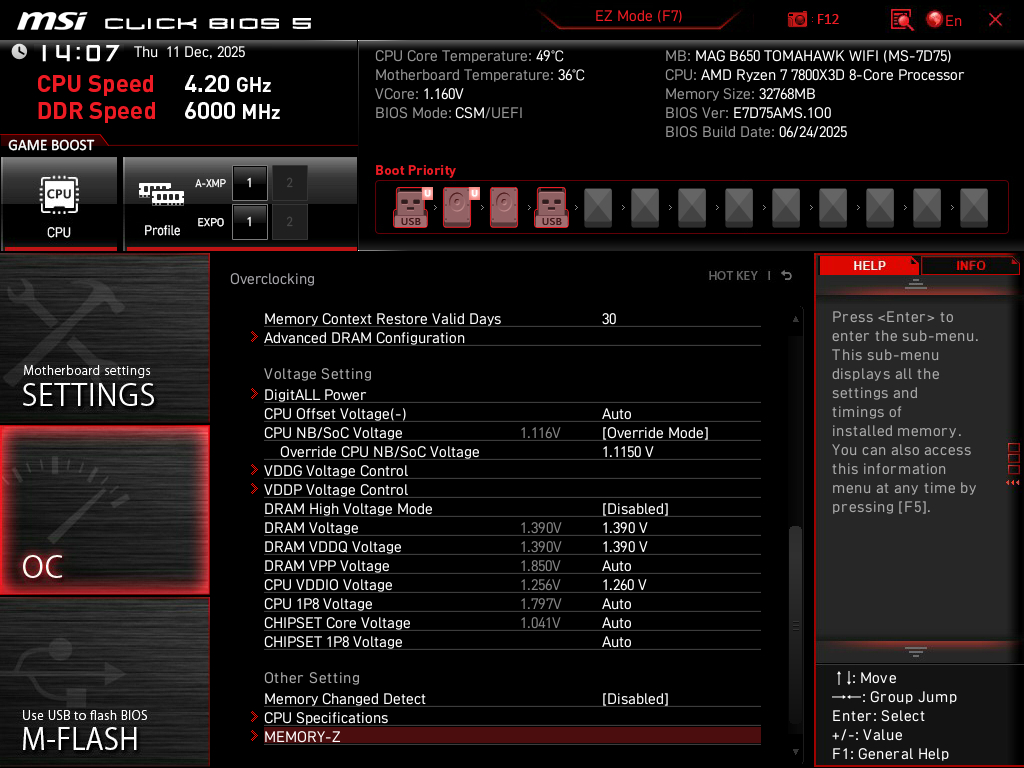The width and height of the screenshot is (1024, 768).
Task: Open DRAM High Voltage Mode Disabled dropdown
Action: [x=635, y=508]
